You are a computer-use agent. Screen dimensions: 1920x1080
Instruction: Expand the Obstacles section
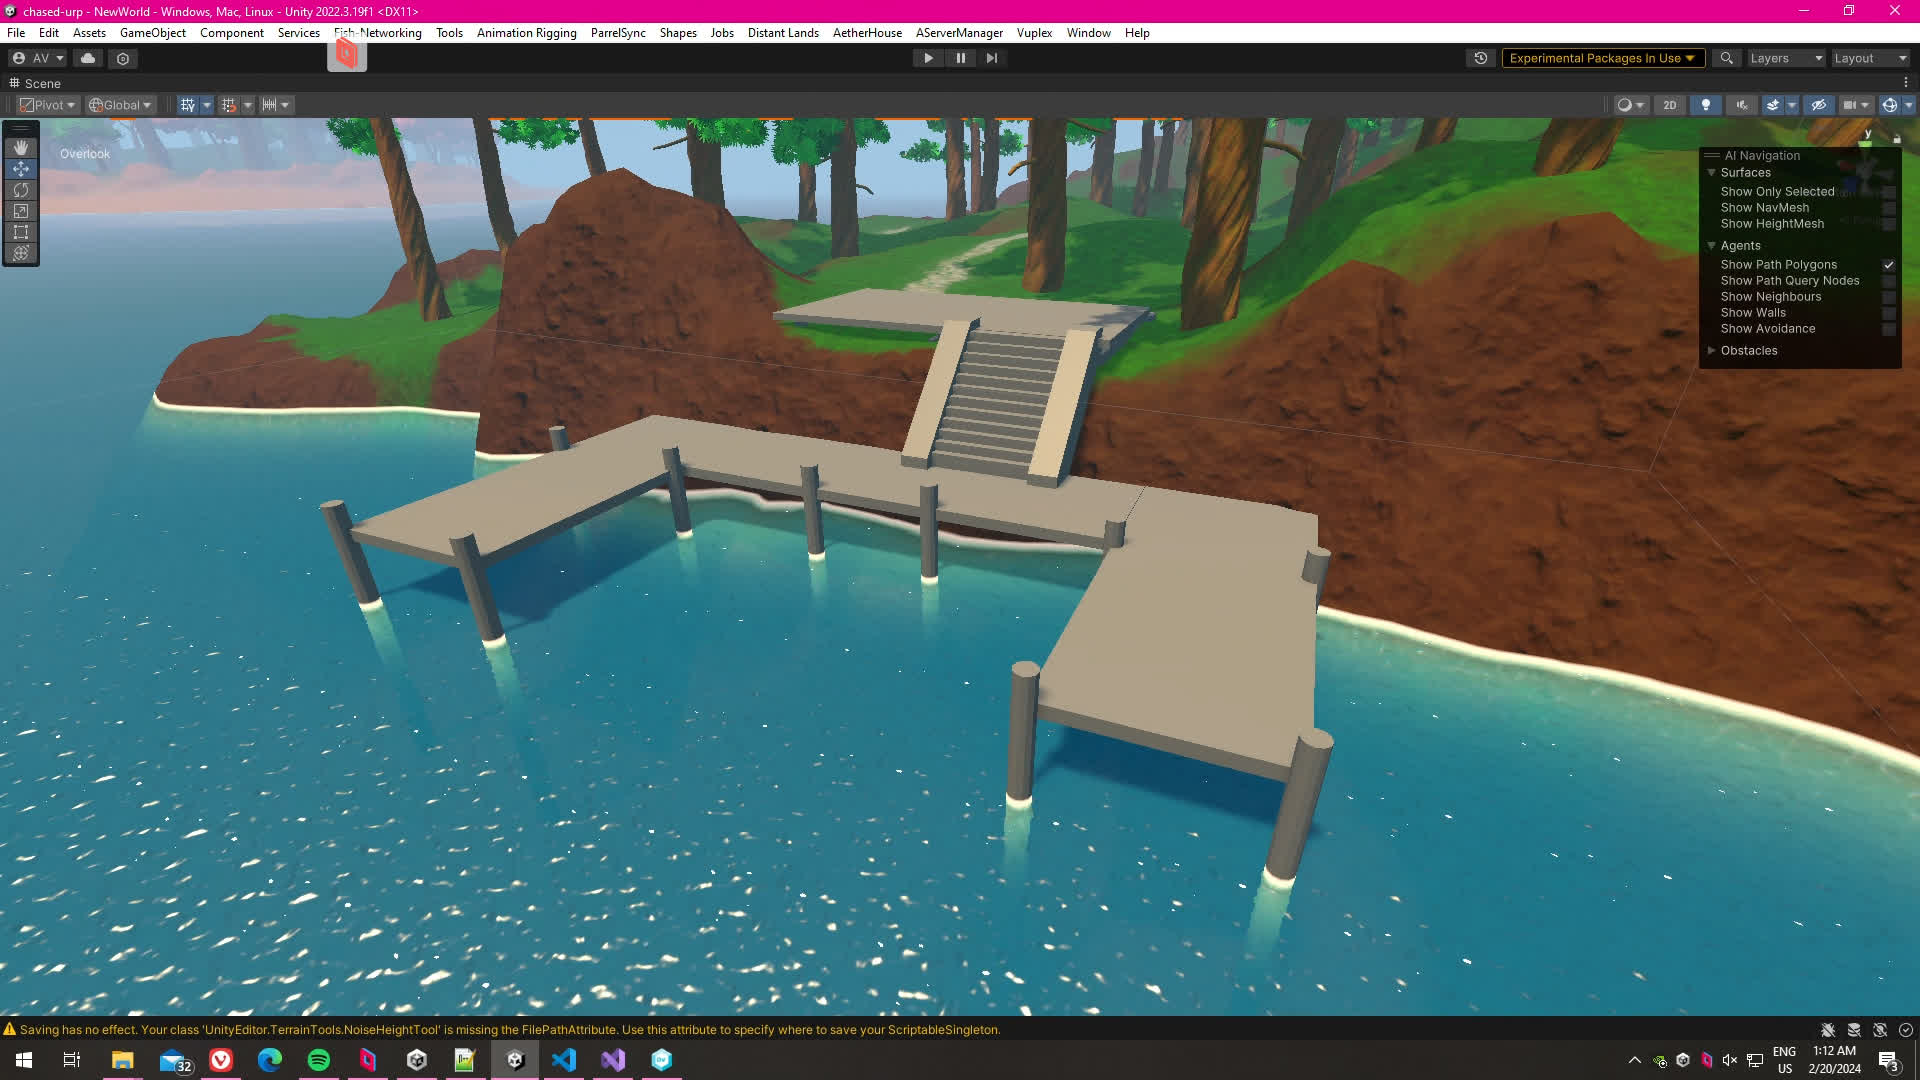click(x=1712, y=351)
